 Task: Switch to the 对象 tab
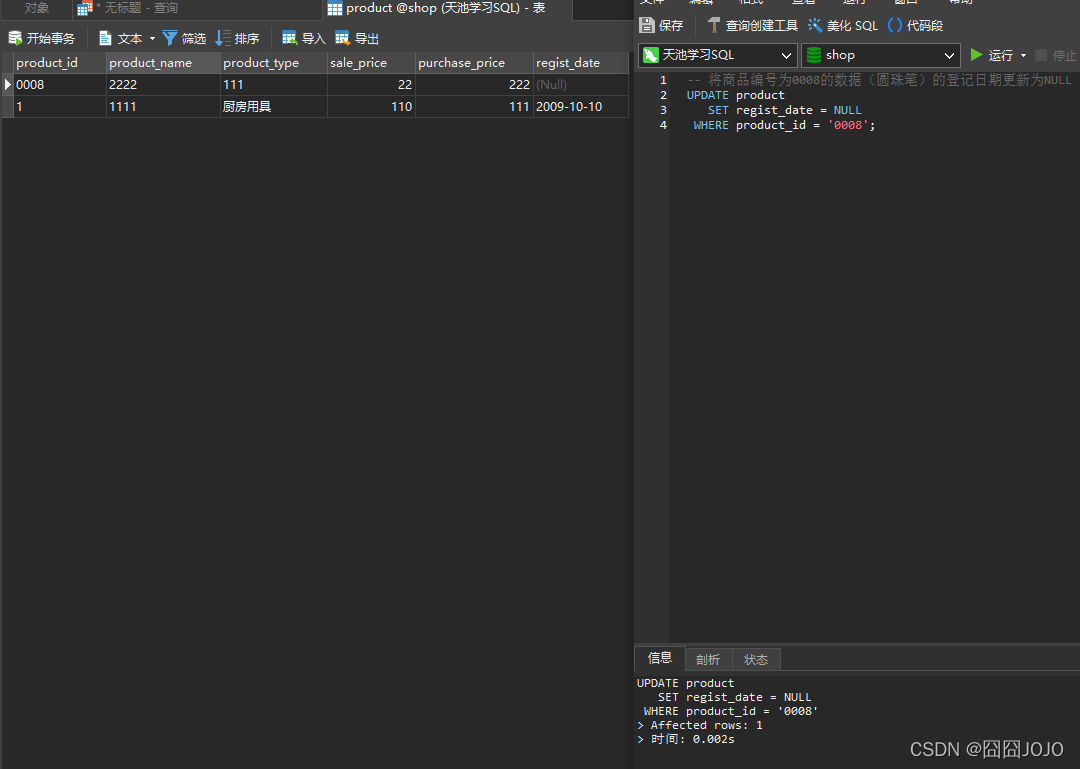tap(37, 8)
